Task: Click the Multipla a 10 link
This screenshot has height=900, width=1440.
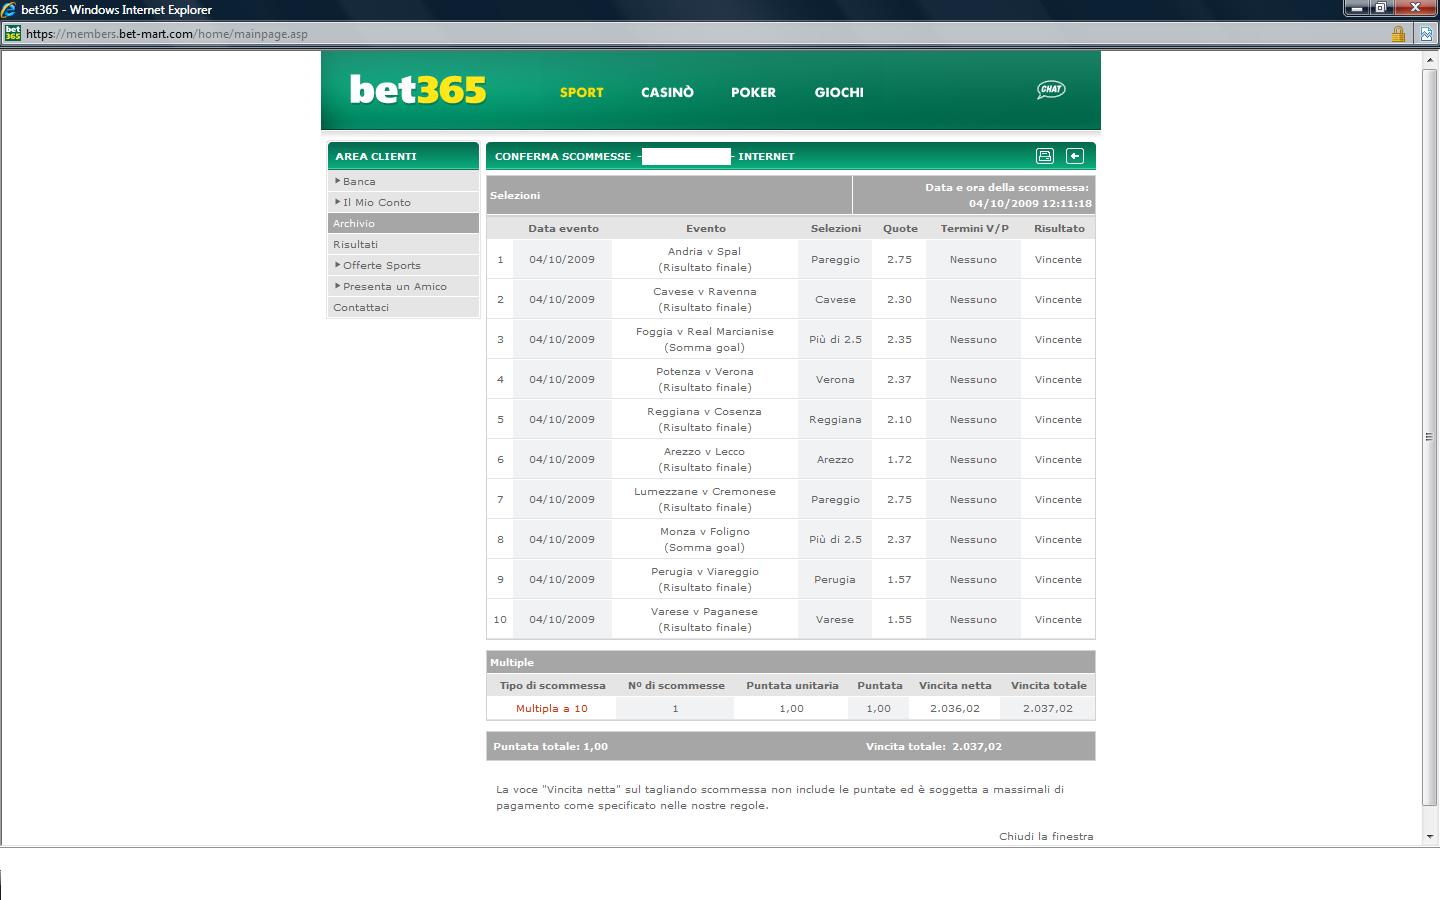Action: coord(552,709)
